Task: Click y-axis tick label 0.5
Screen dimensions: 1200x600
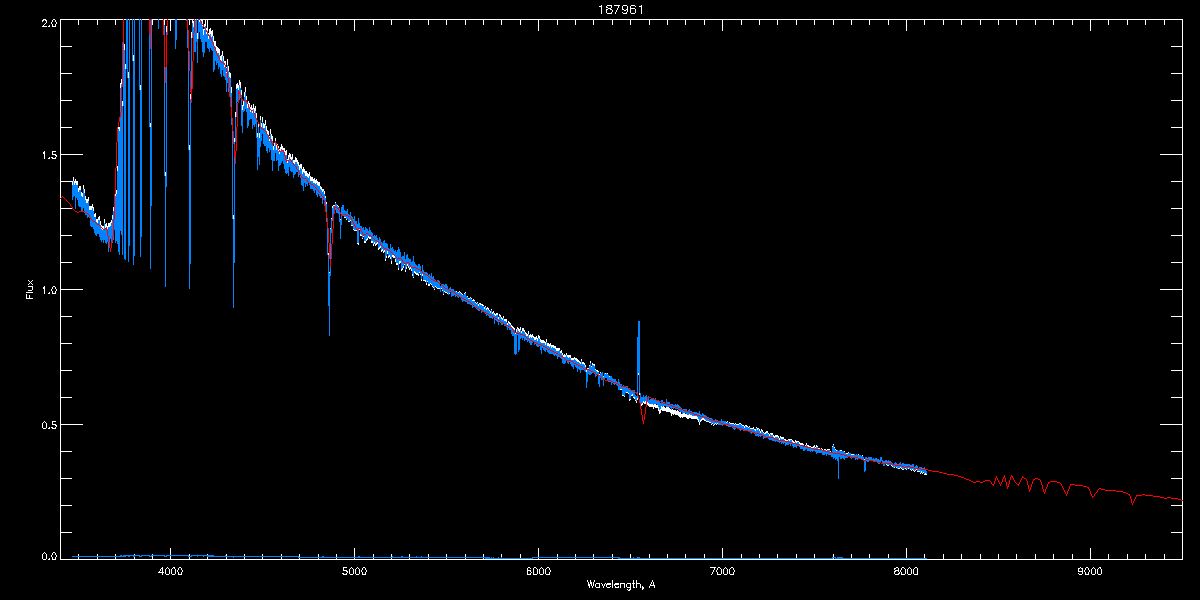Action: (x=48, y=424)
